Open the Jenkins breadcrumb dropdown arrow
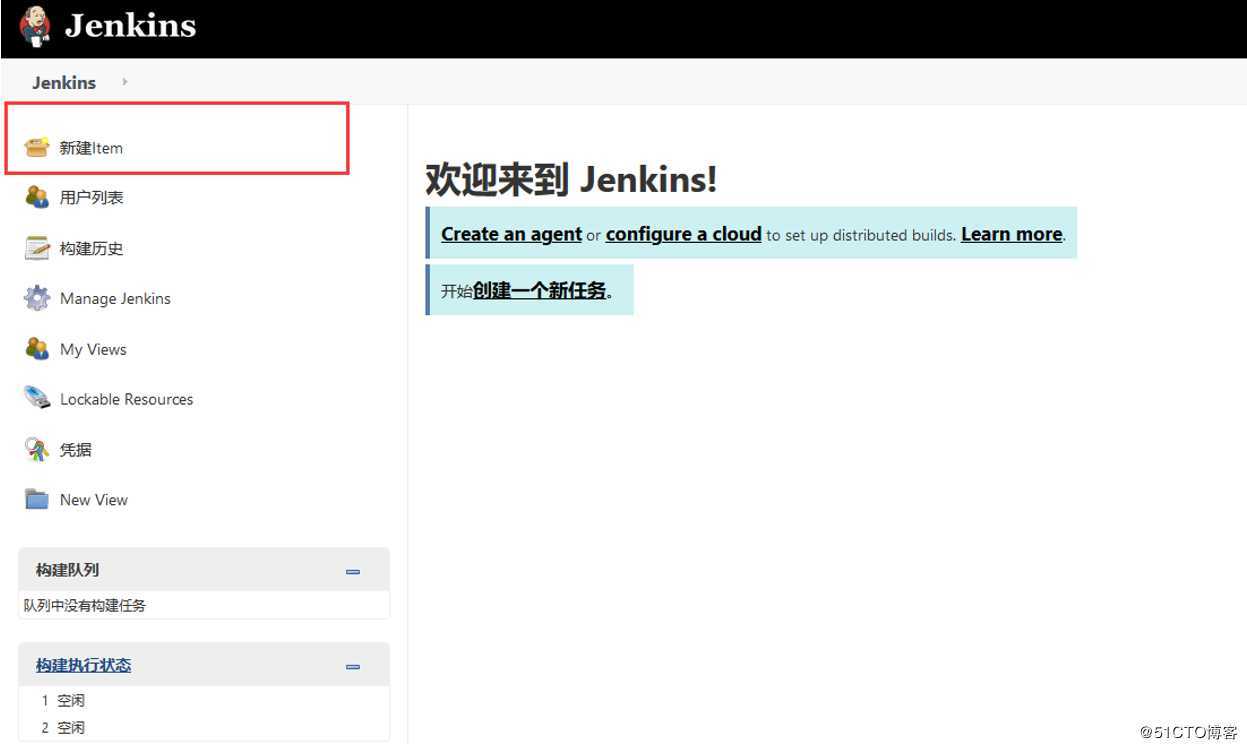1247x749 pixels. (125, 82)
